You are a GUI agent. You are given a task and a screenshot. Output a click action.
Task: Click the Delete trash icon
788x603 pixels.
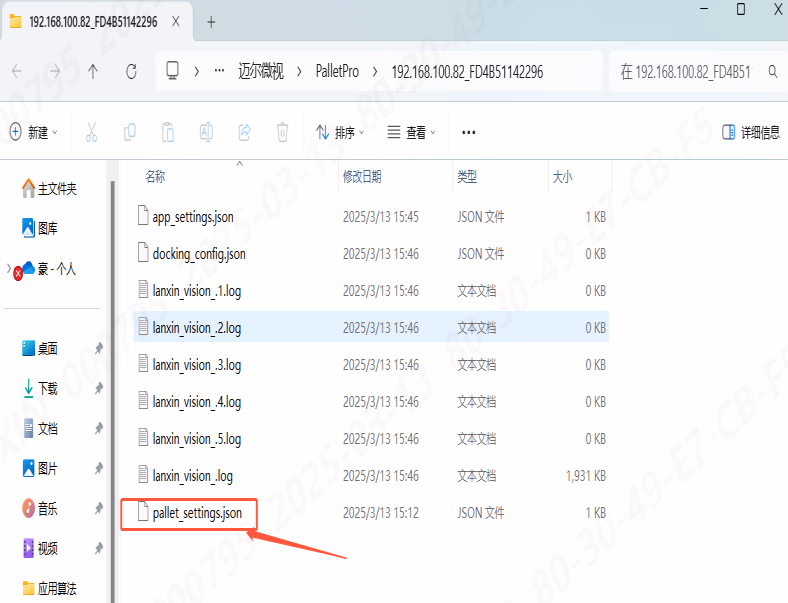coord(282,132)
